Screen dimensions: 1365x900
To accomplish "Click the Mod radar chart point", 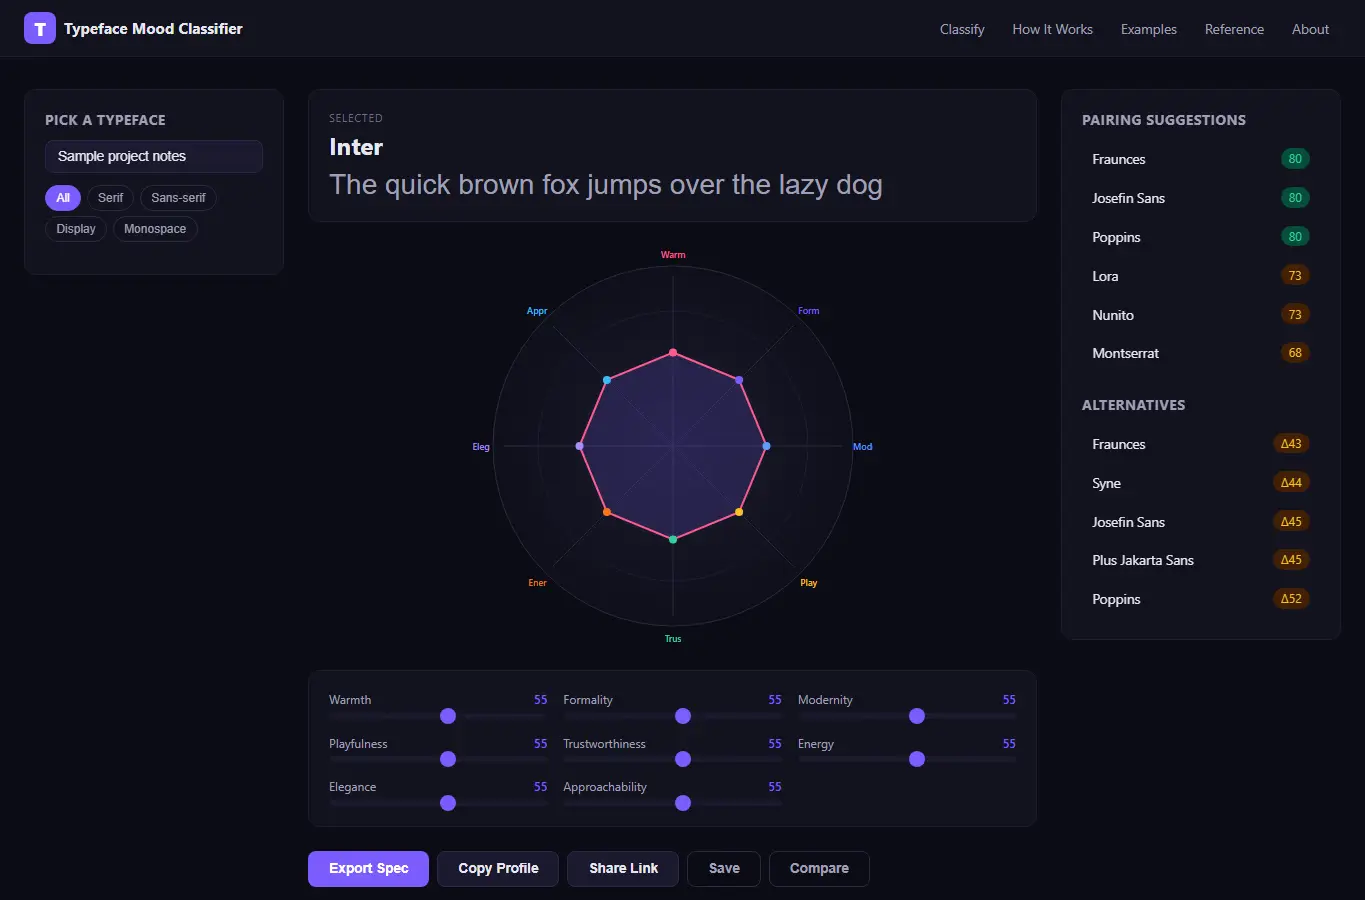I will (x=766, y=446).
